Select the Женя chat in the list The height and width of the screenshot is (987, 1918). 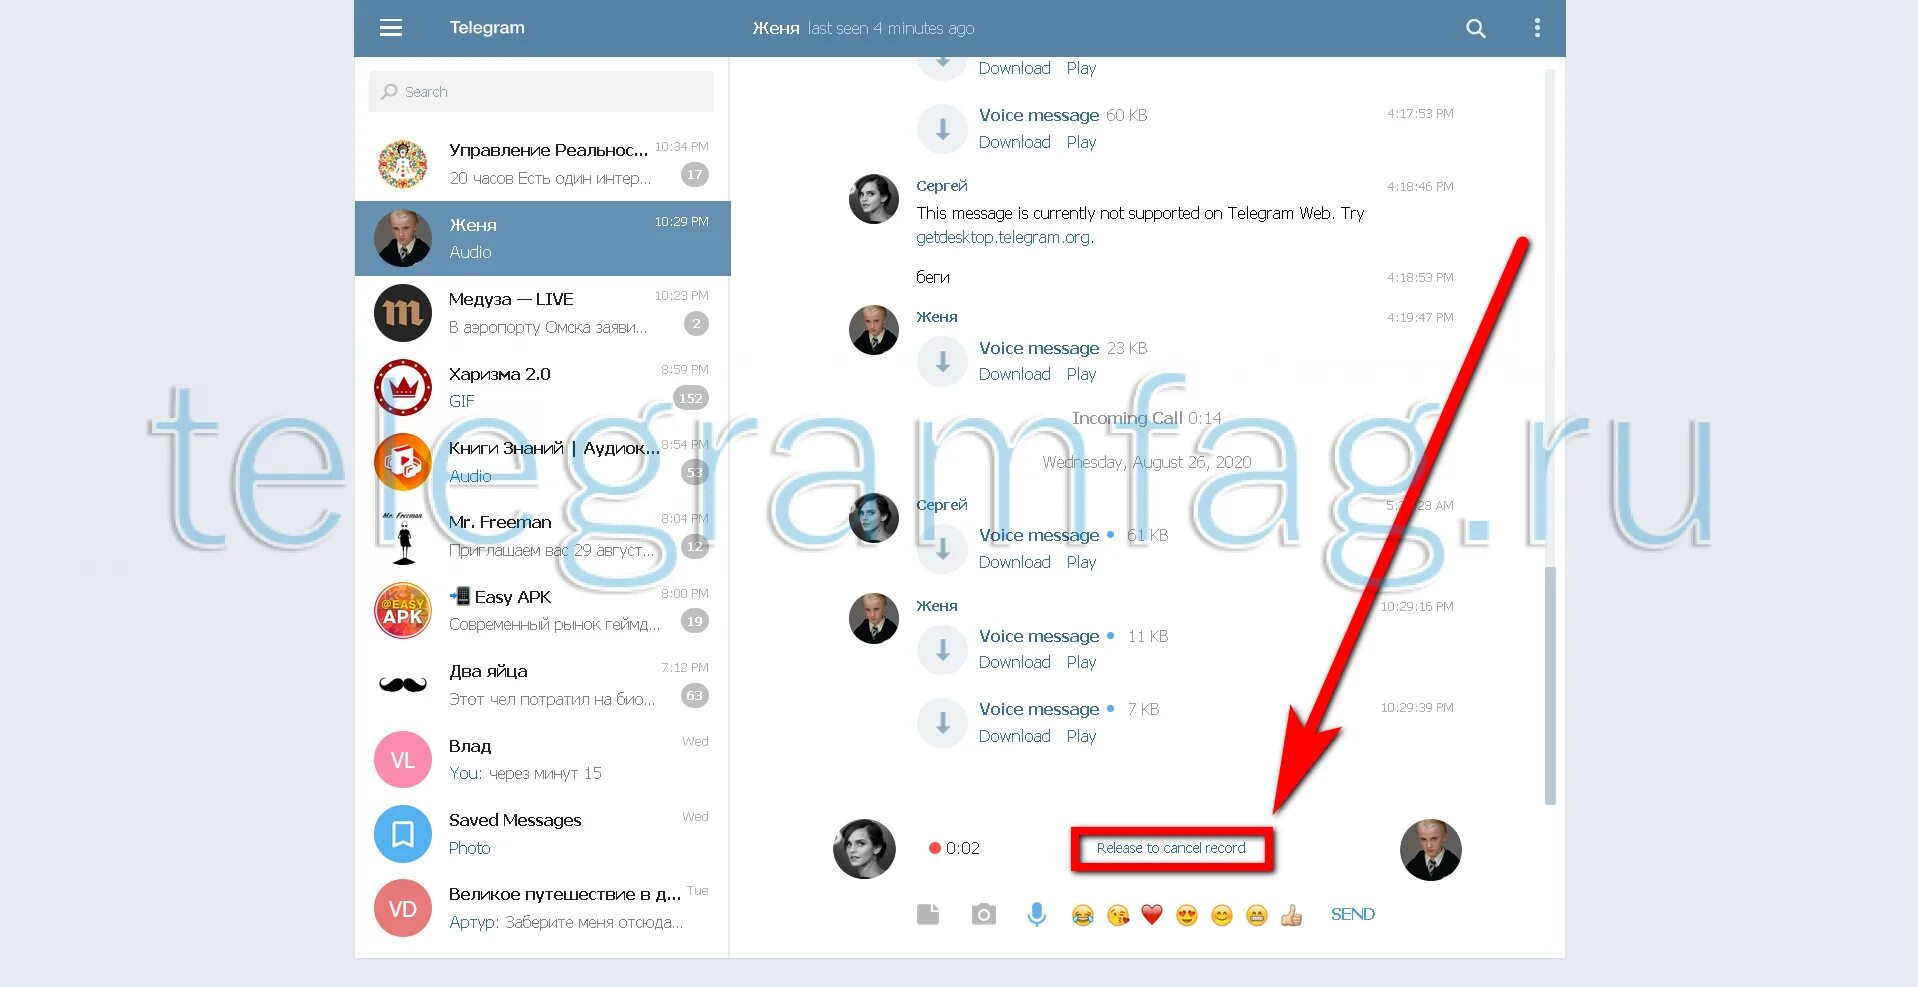[543, 238]
